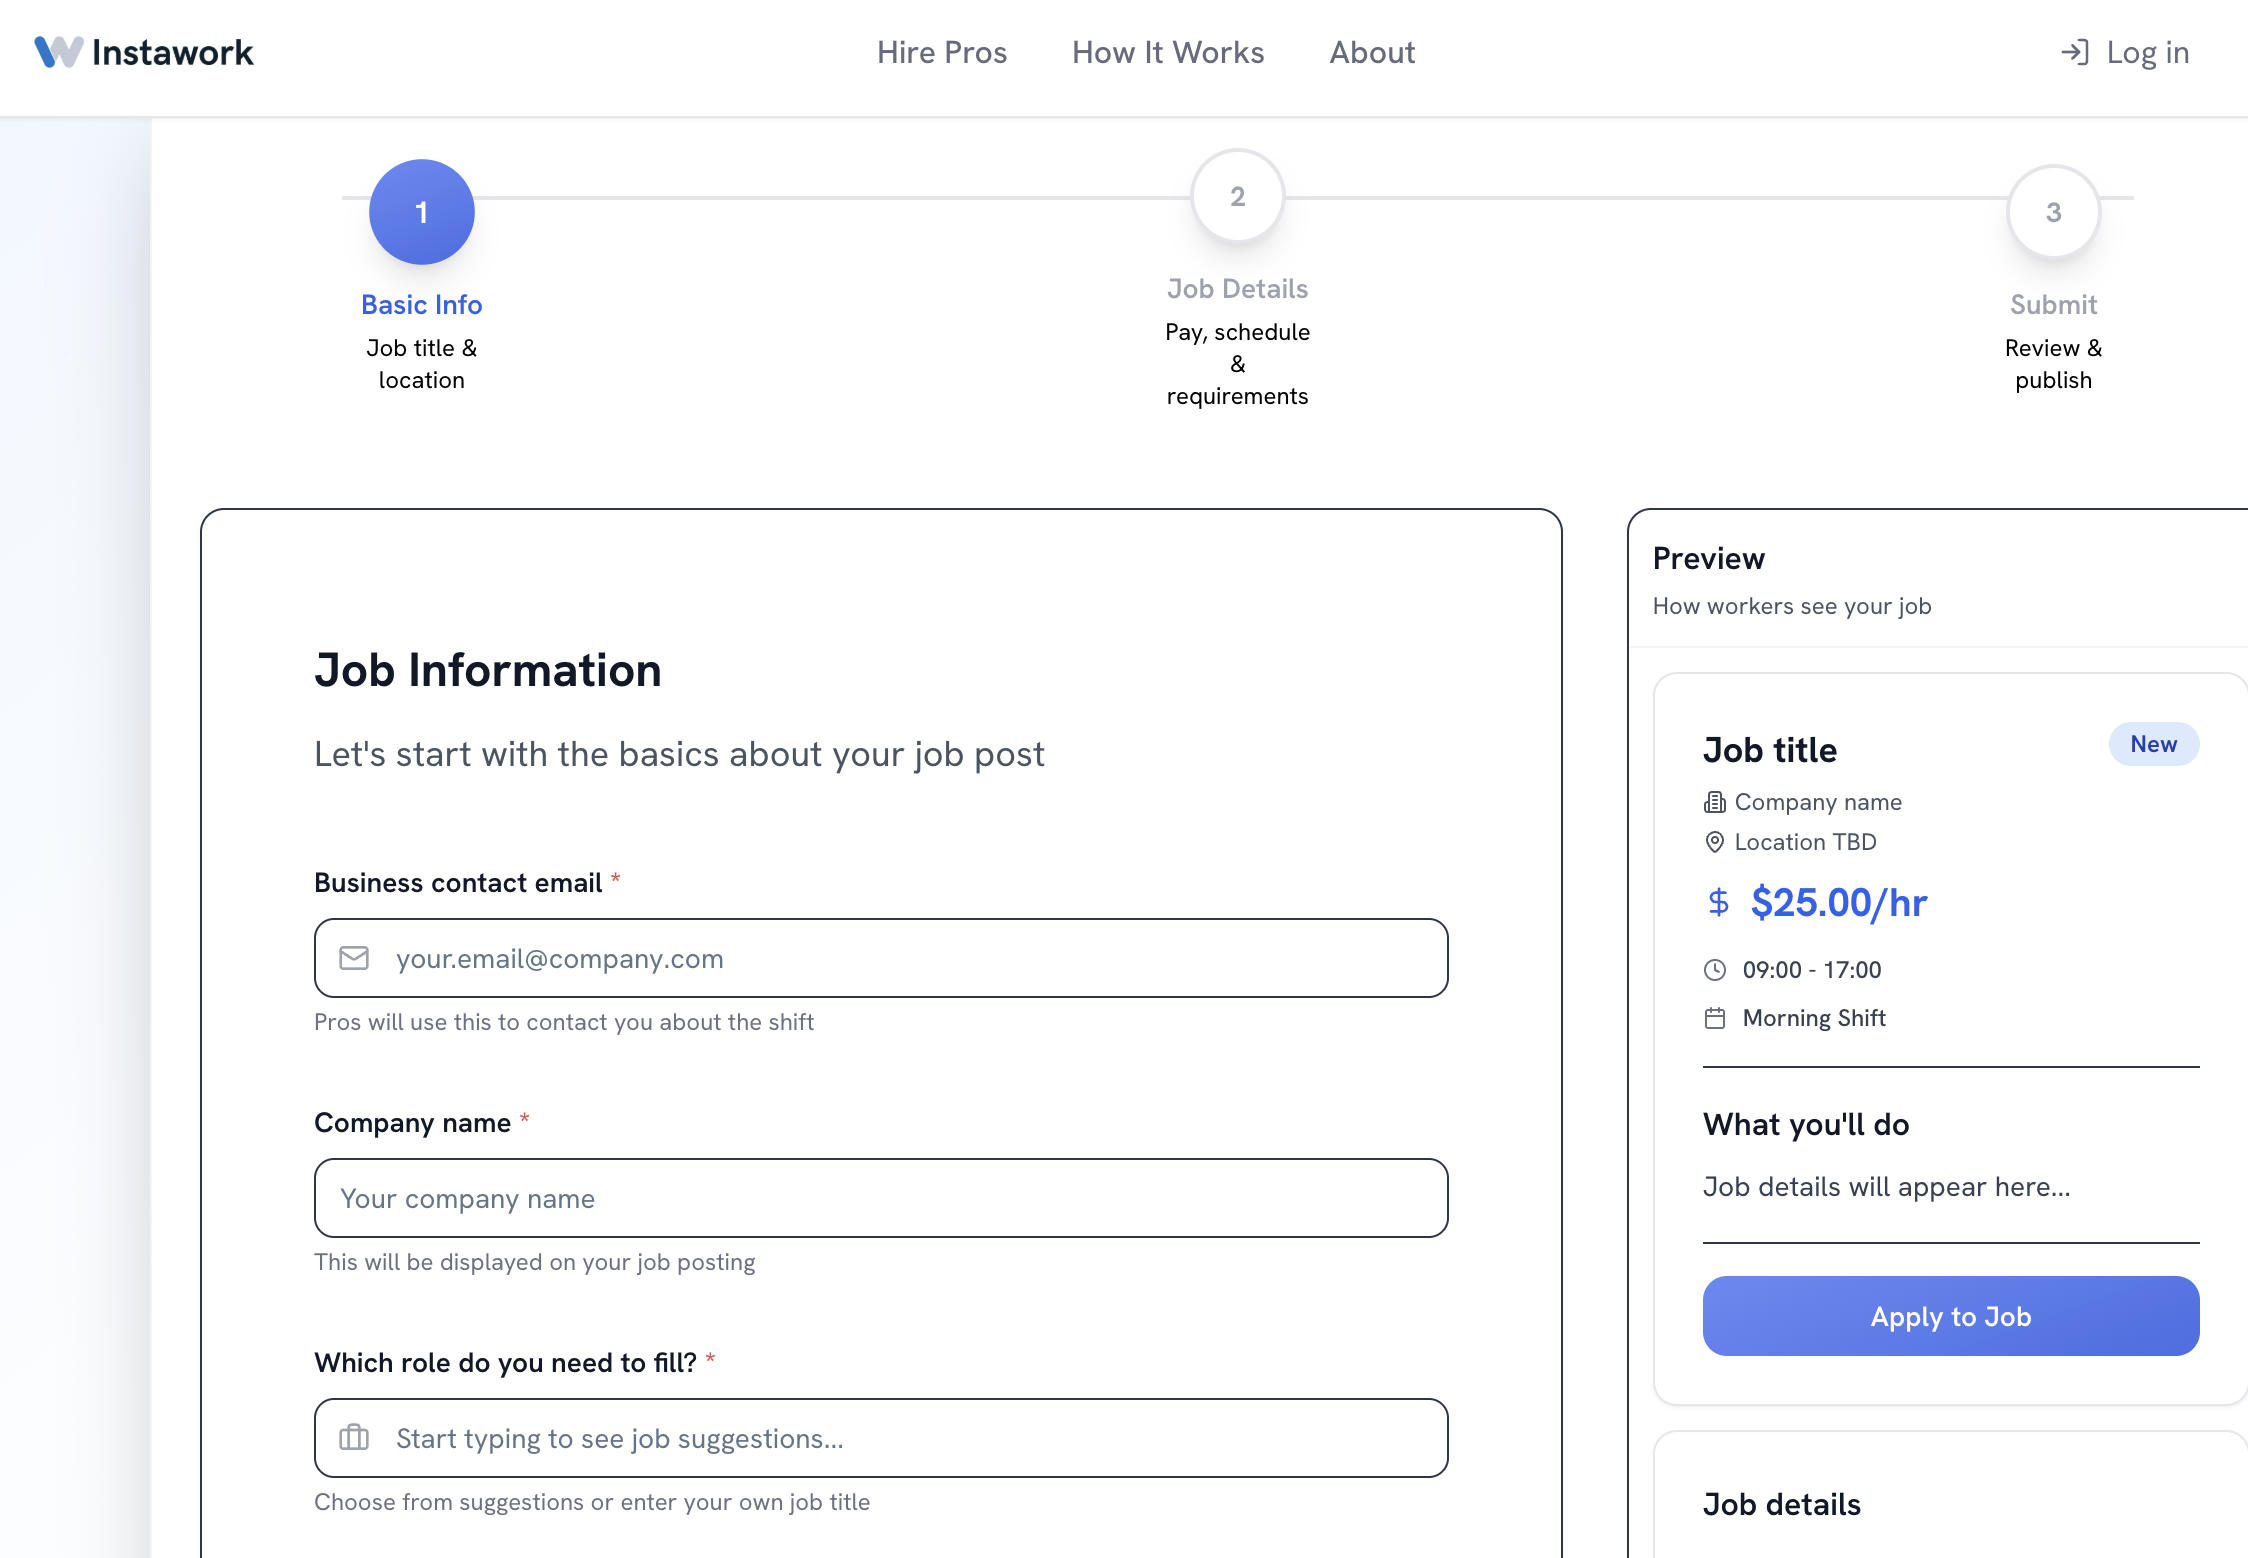Viewport: 2248px width, 1558px height.
Task: Click the Basic Info step label
Action: click(422, 304)
